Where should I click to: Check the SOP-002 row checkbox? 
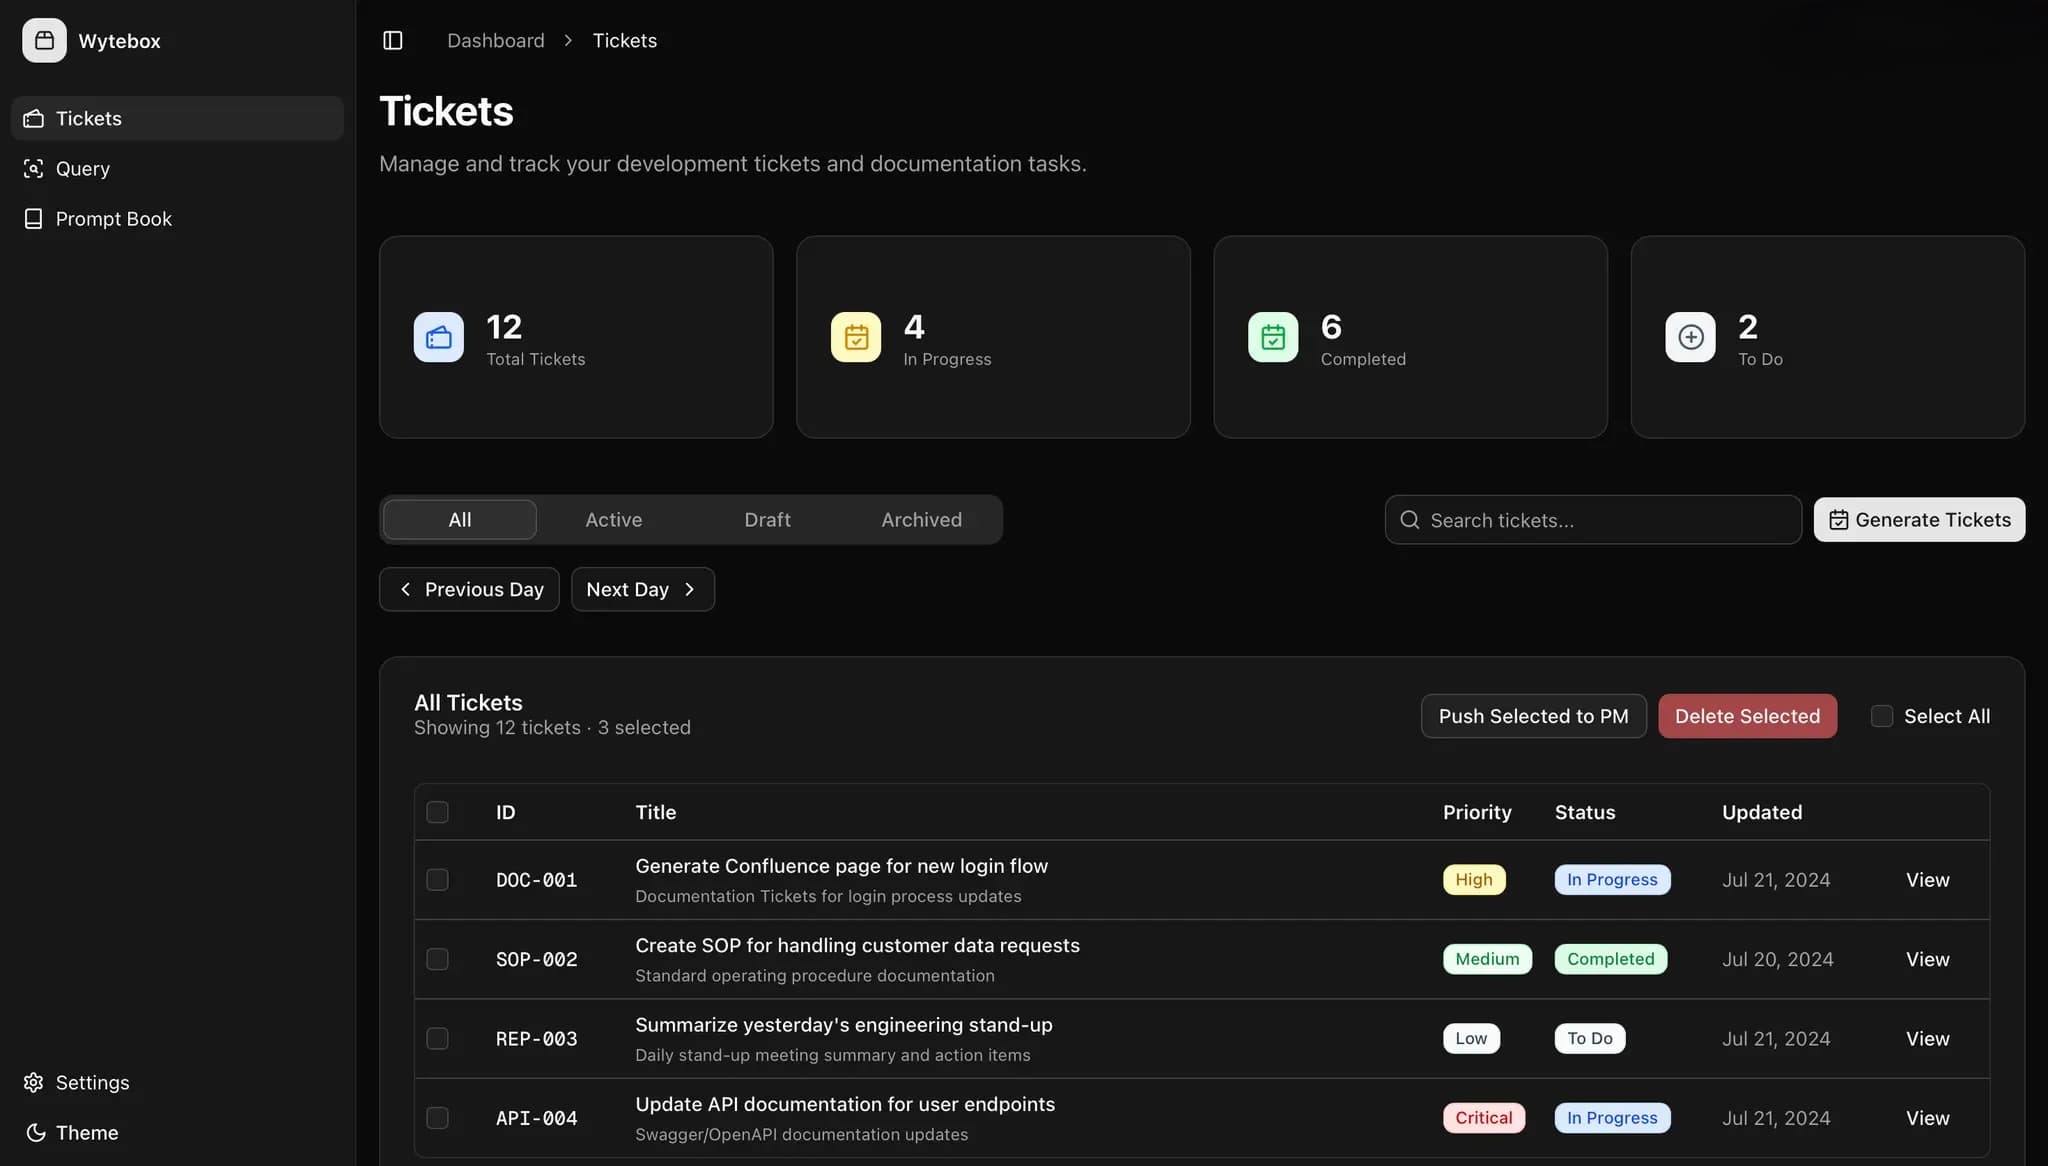click(437, 959)
